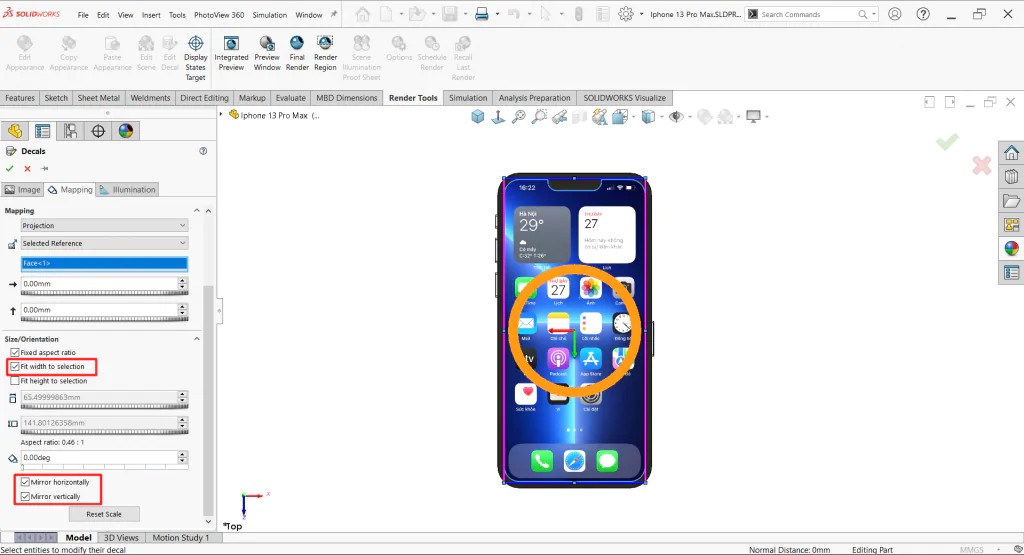Open DimXpertManager crosshair tab
This screenshot has width=1024, height=555.
(x=98, y=131)
